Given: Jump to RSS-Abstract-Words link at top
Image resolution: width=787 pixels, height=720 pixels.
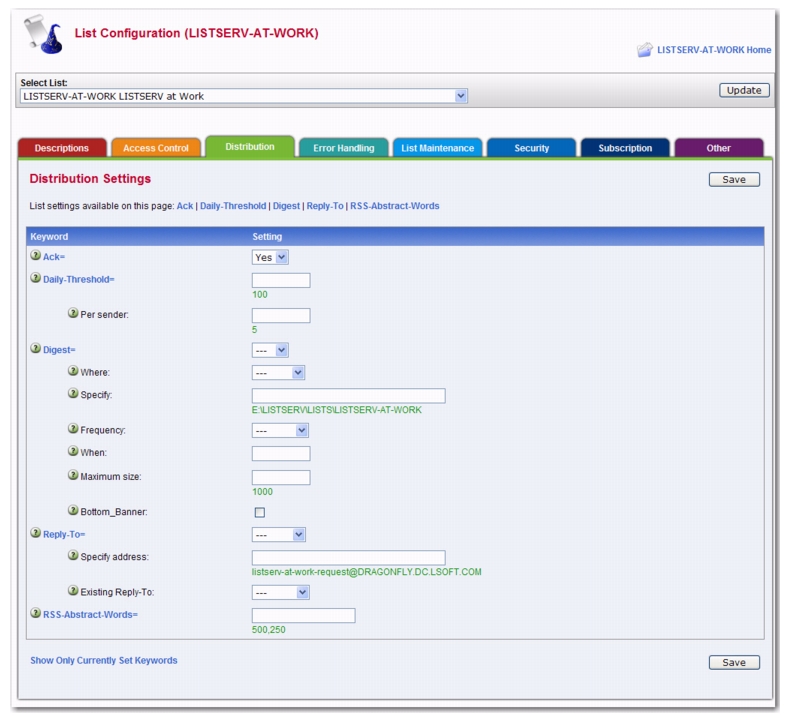Looking at the screenshot, I should pos(395,206).
